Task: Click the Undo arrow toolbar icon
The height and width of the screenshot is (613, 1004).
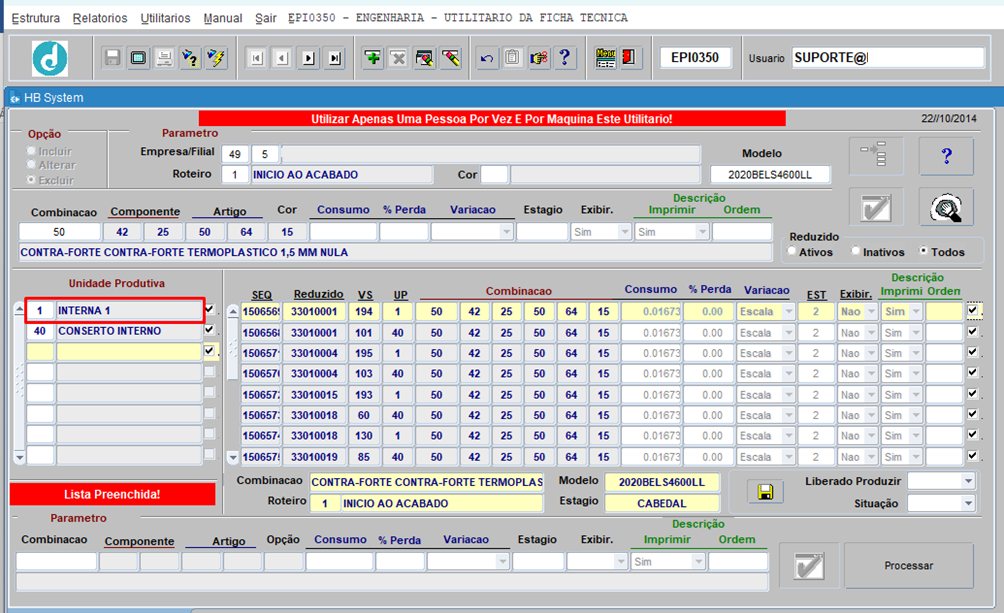Action: pos(487,58)
